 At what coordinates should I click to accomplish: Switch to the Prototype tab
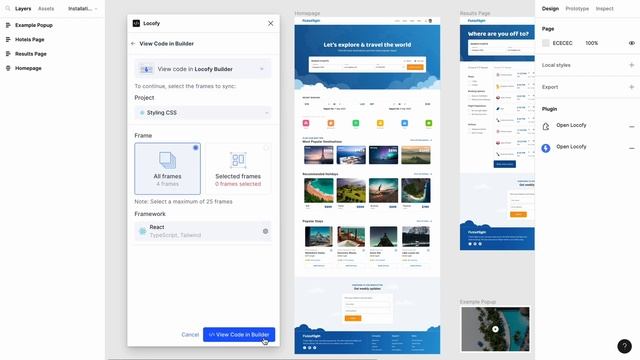(x=577, y=9)
